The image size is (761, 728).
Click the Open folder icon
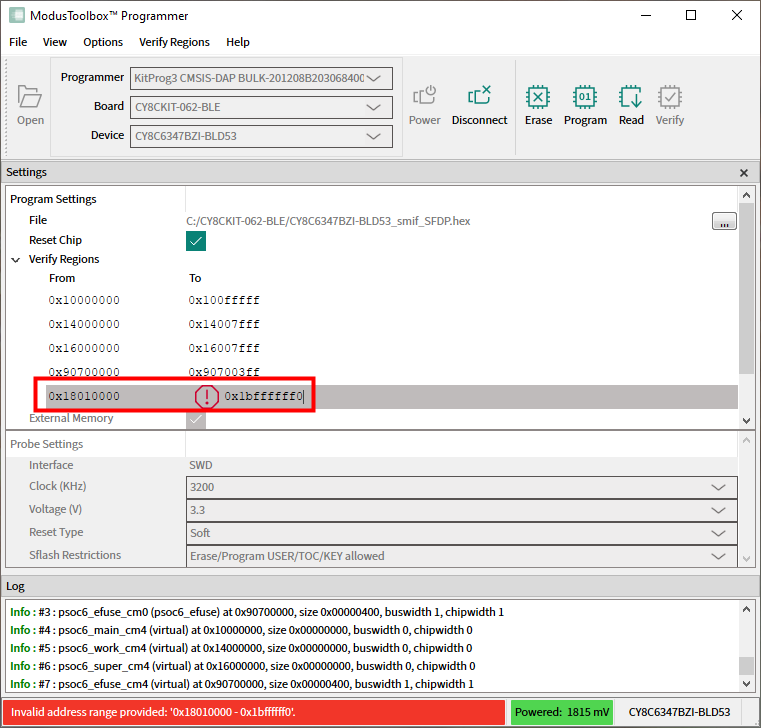(x=30, y=97)
